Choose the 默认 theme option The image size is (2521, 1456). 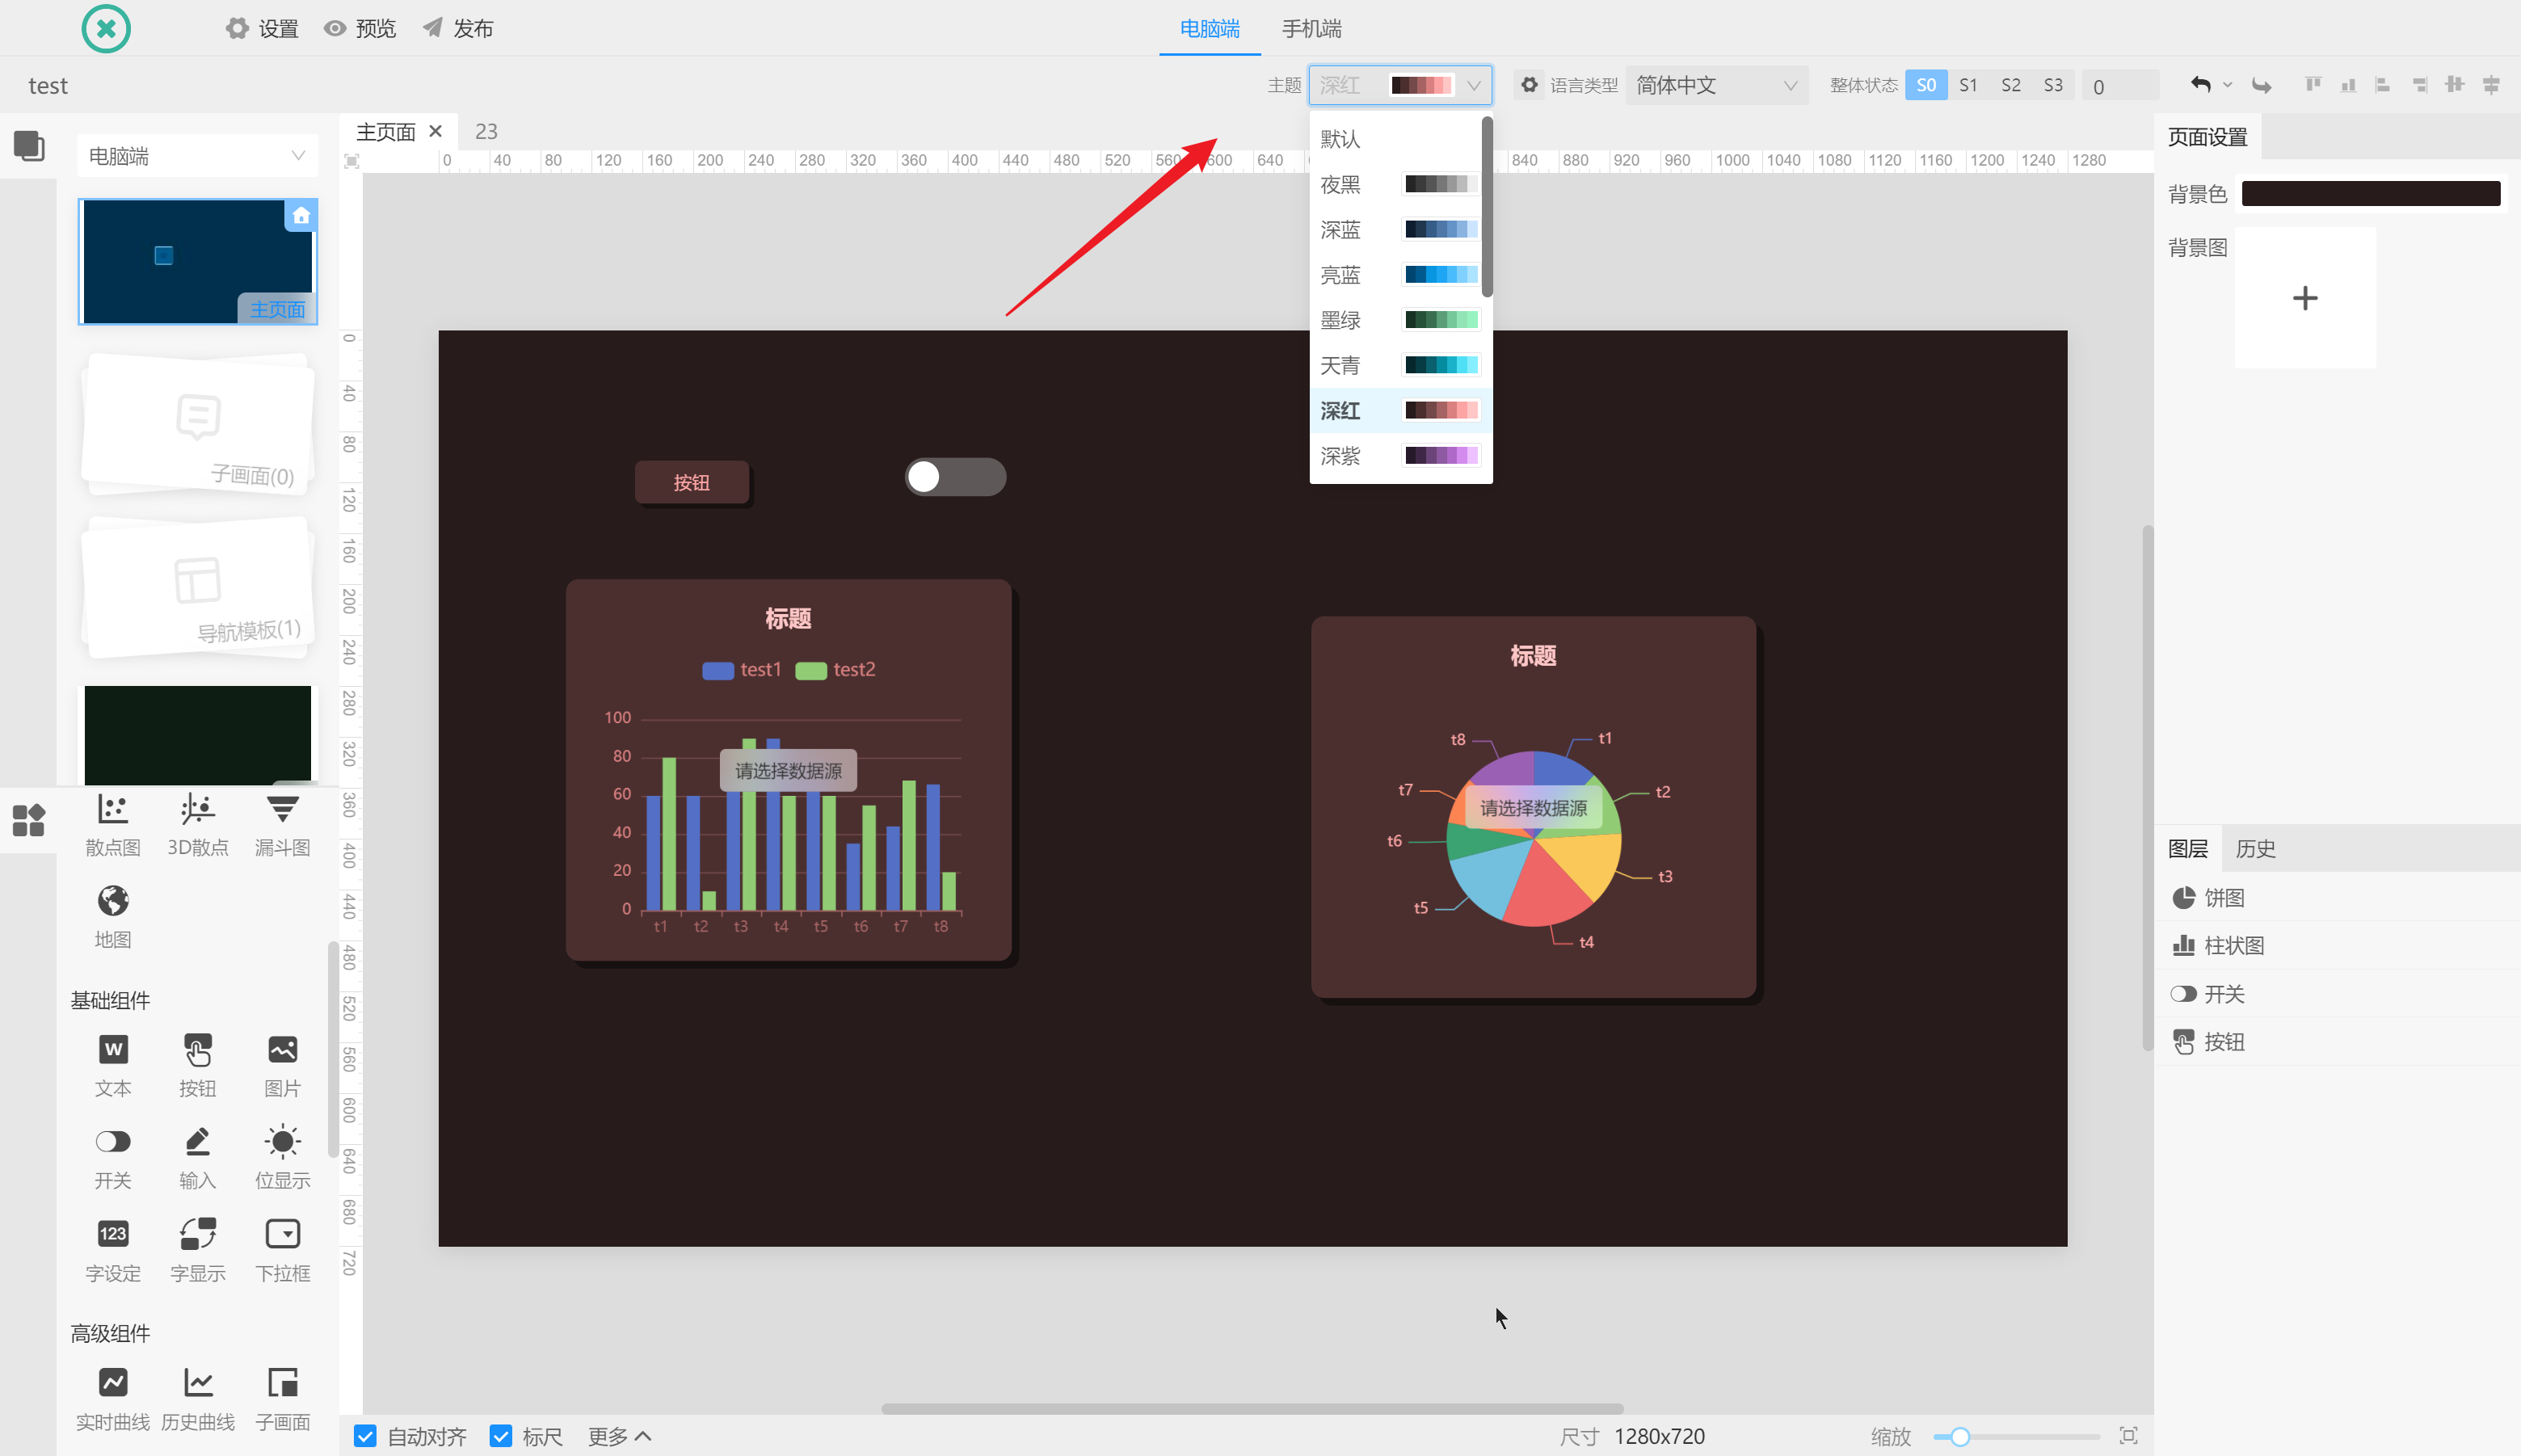[x=1396, y=139]
